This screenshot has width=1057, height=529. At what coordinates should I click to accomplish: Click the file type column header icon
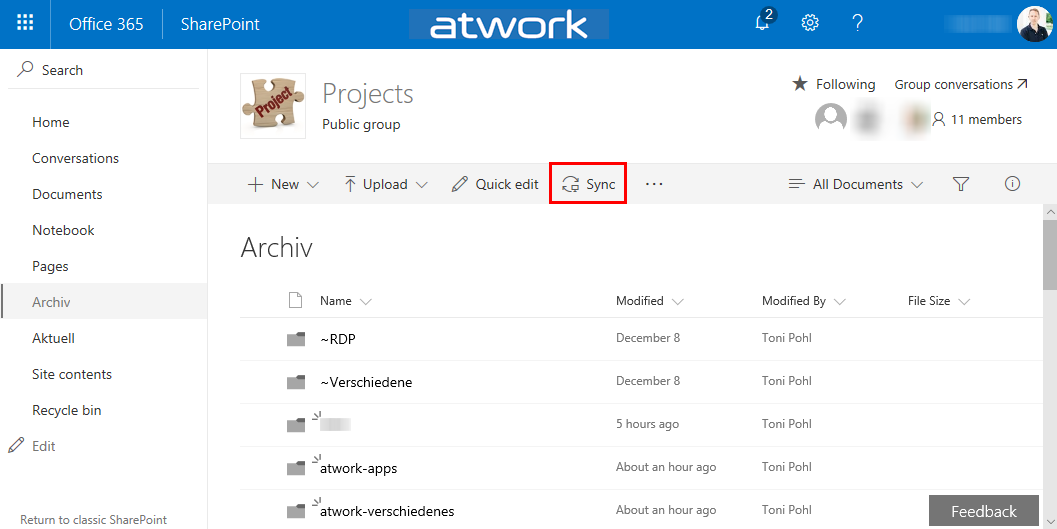[x=295, y=301]
